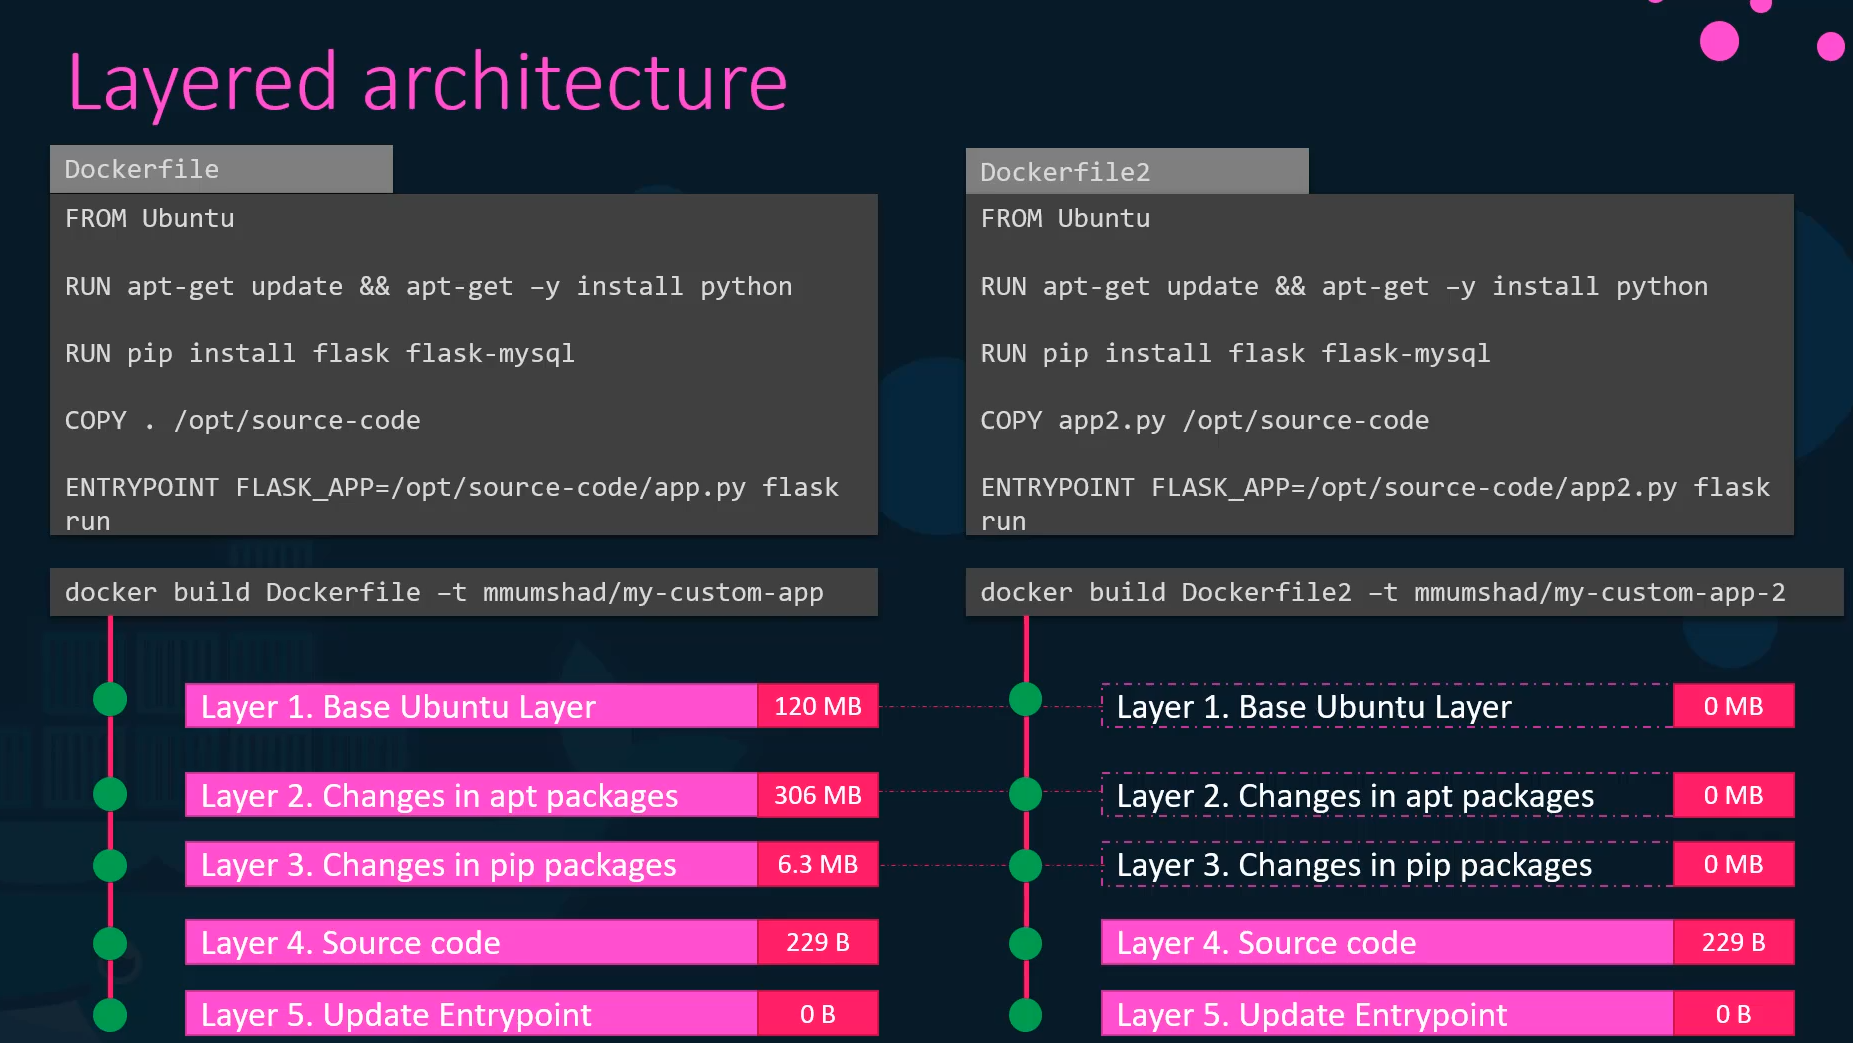Click the ENTRYPOINT app.py flask run line
Viewport: 1853px width, 1043px height.
click(x=452, y=504)
